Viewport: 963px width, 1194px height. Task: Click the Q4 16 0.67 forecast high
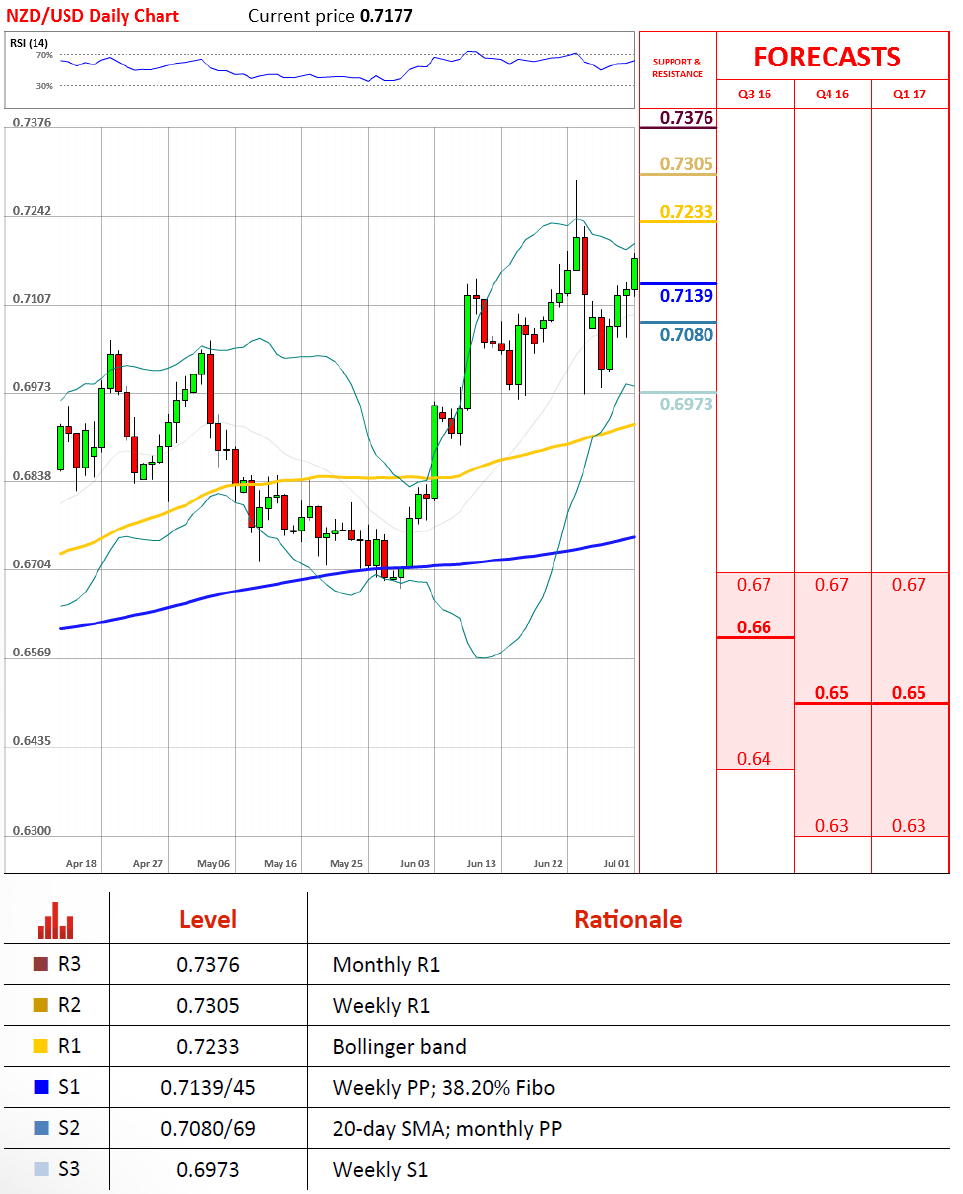pos(831,585)
